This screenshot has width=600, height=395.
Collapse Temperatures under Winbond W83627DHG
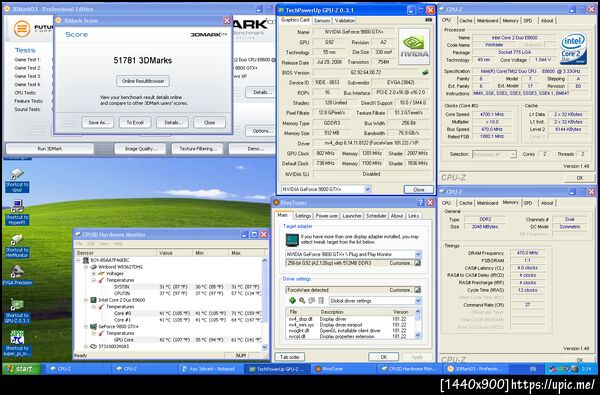pyautogui.click(x=94, y=280)
